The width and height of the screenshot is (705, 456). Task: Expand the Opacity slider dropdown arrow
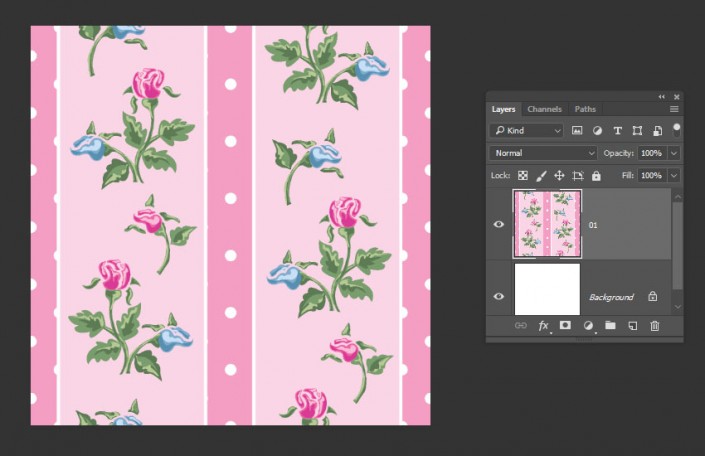(674, 153)
